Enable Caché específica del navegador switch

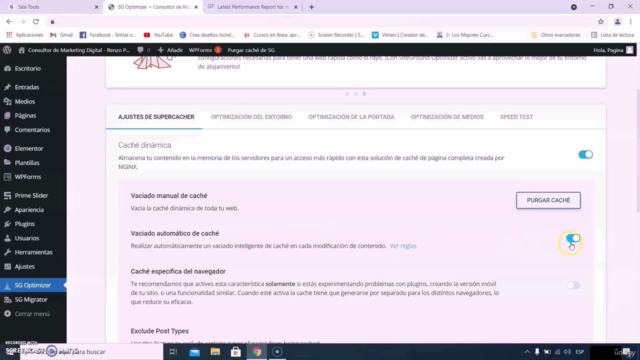pos(573,285)
